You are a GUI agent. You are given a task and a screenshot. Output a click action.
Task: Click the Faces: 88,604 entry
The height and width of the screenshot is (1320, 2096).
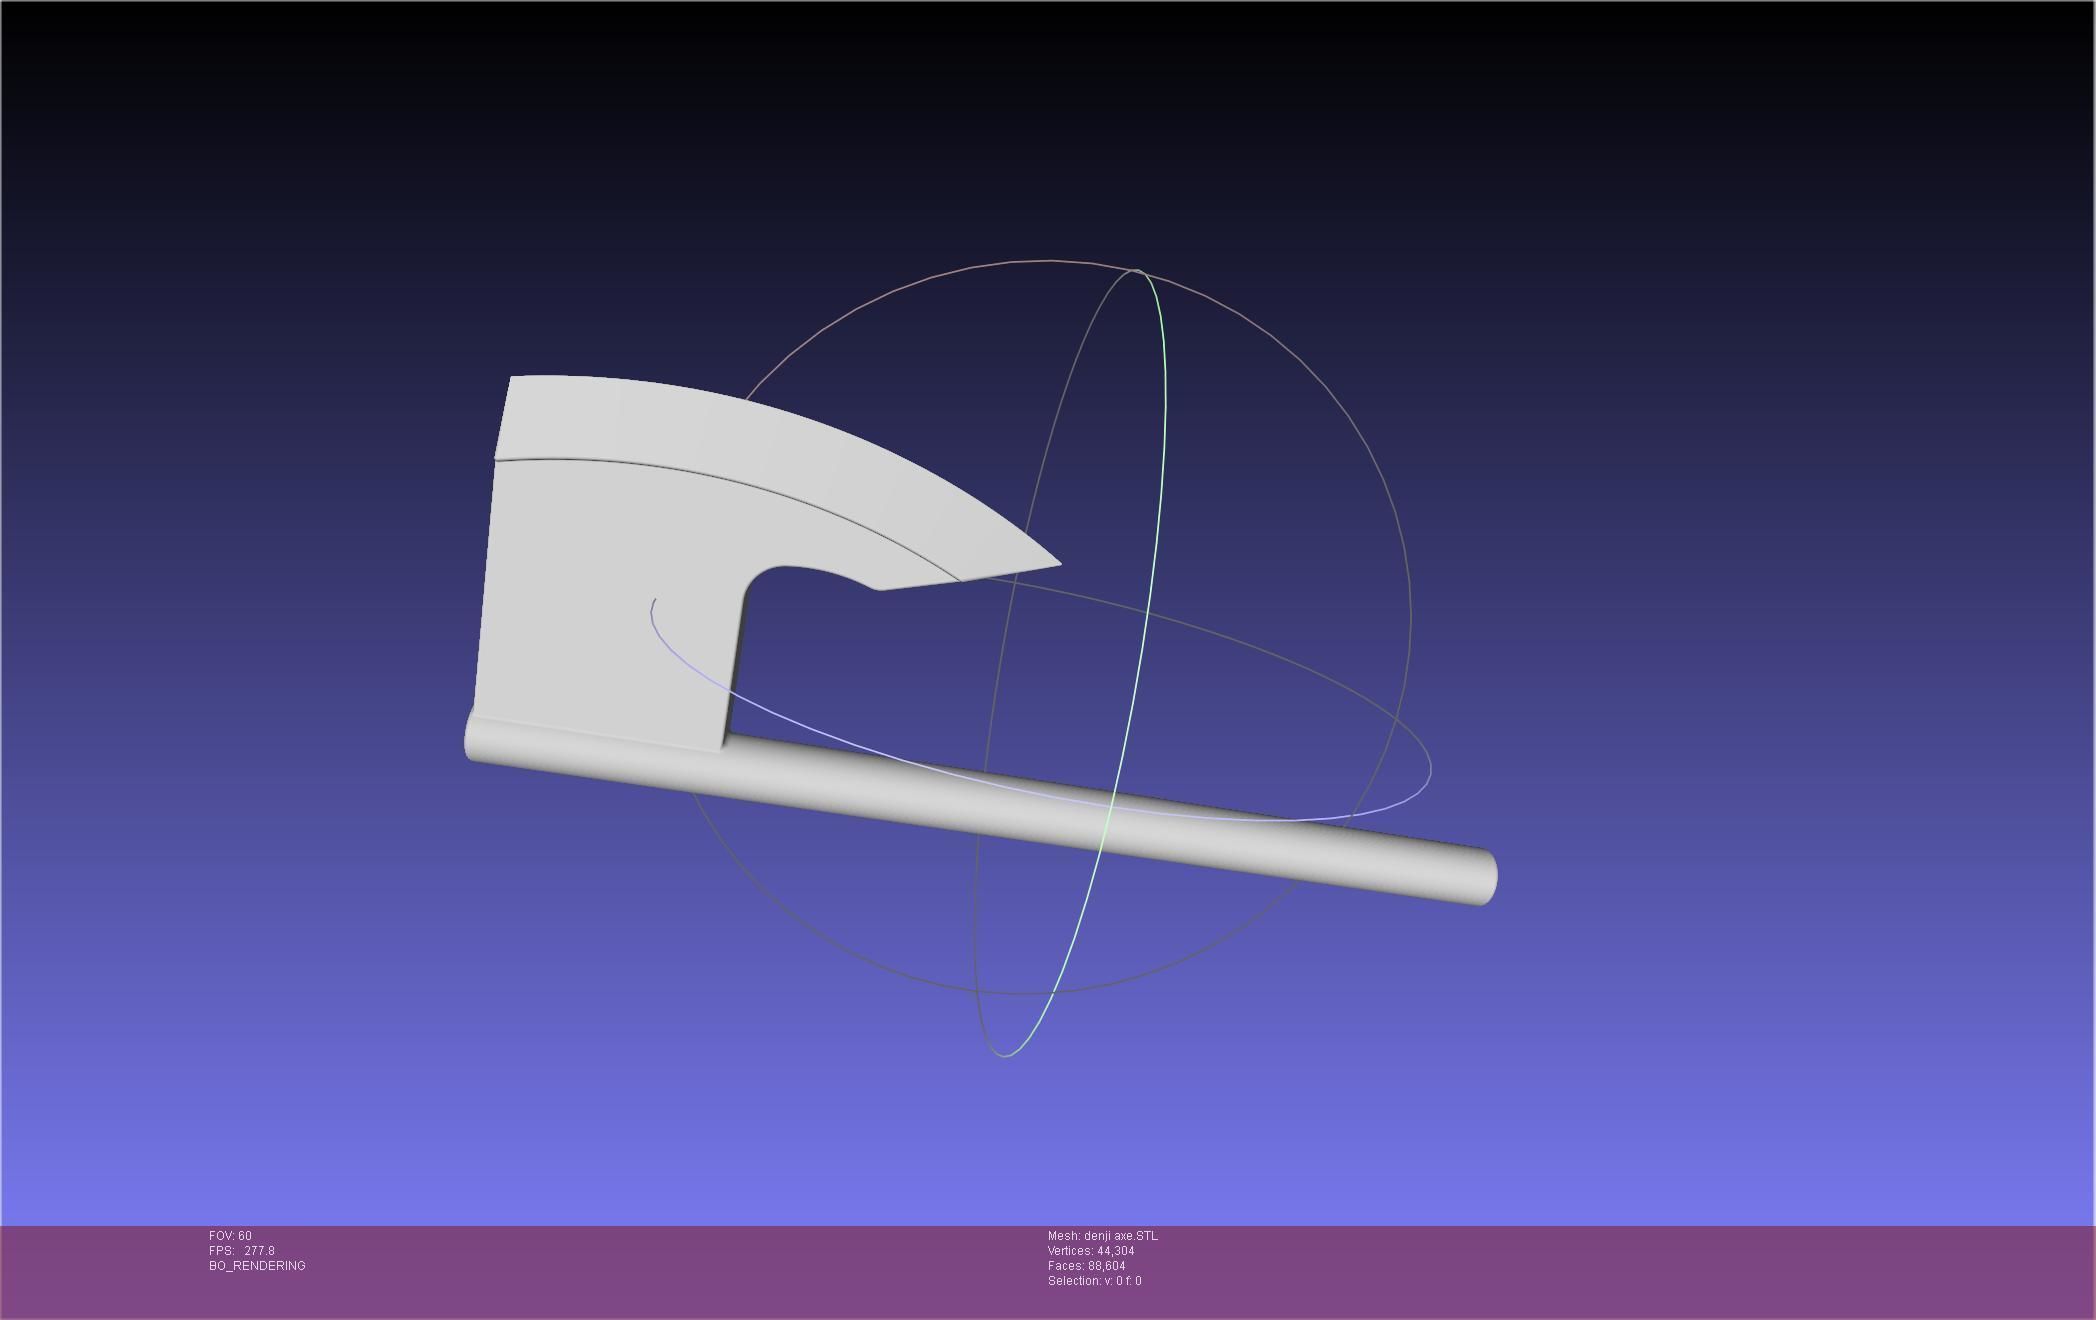[1087, 1266]
